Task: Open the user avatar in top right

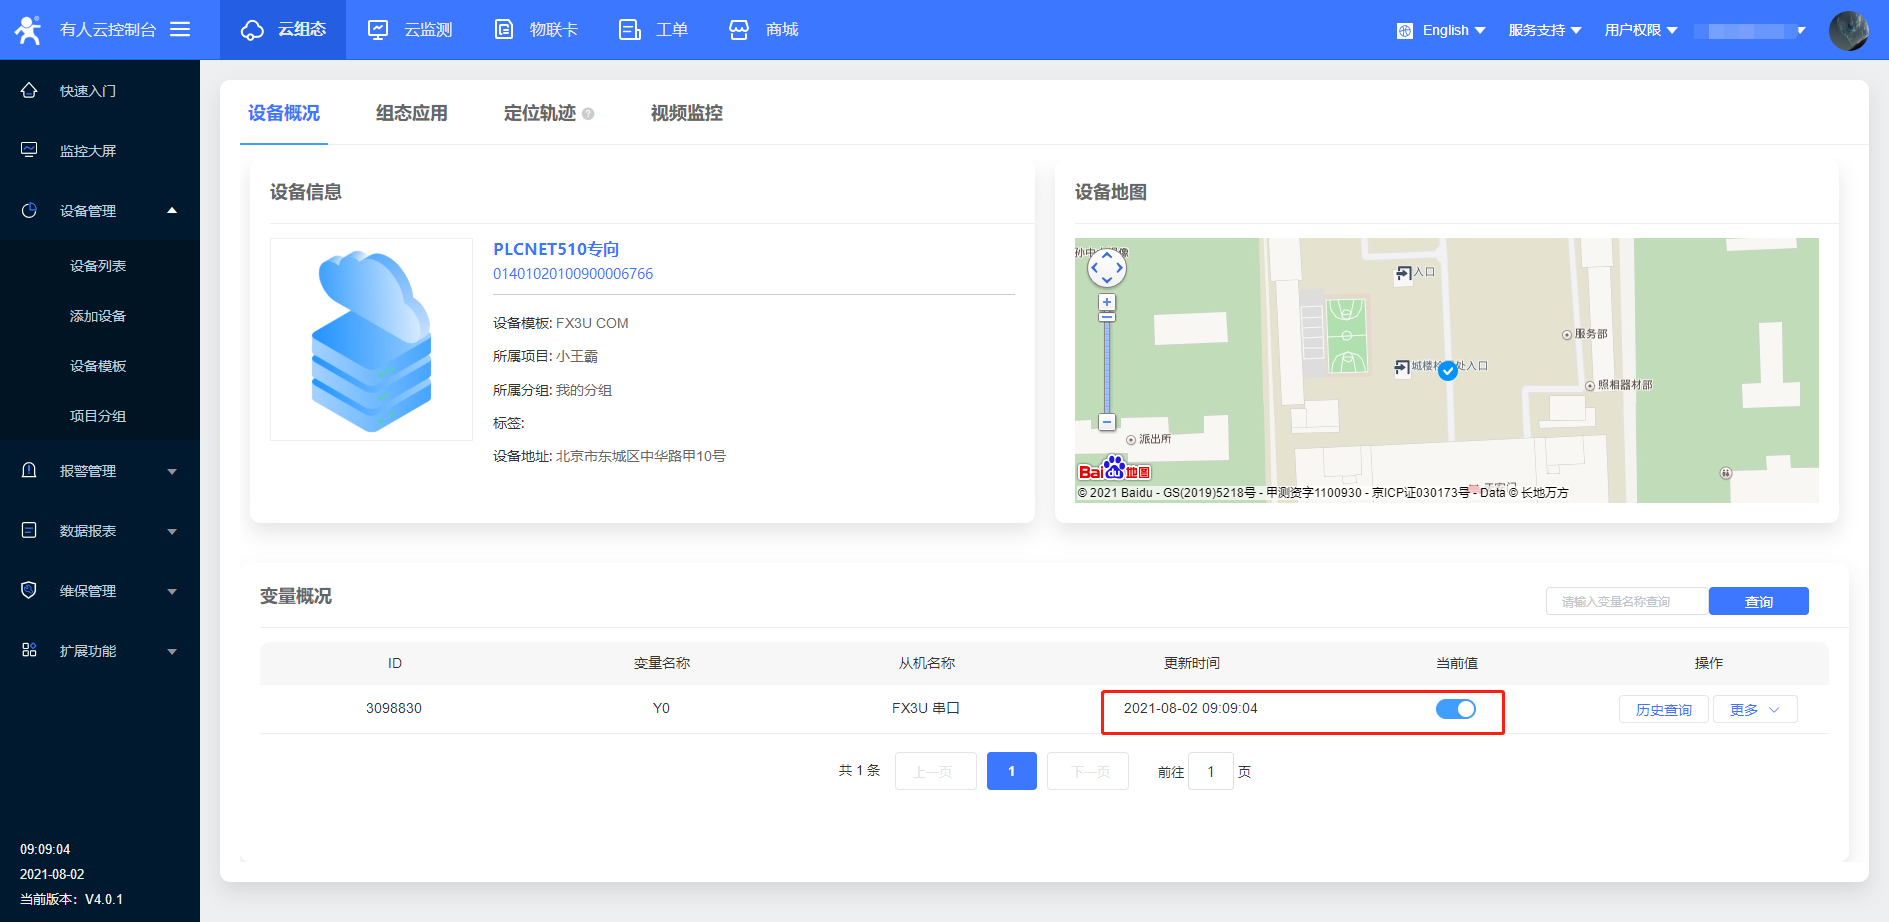Action: point(1848,30)
